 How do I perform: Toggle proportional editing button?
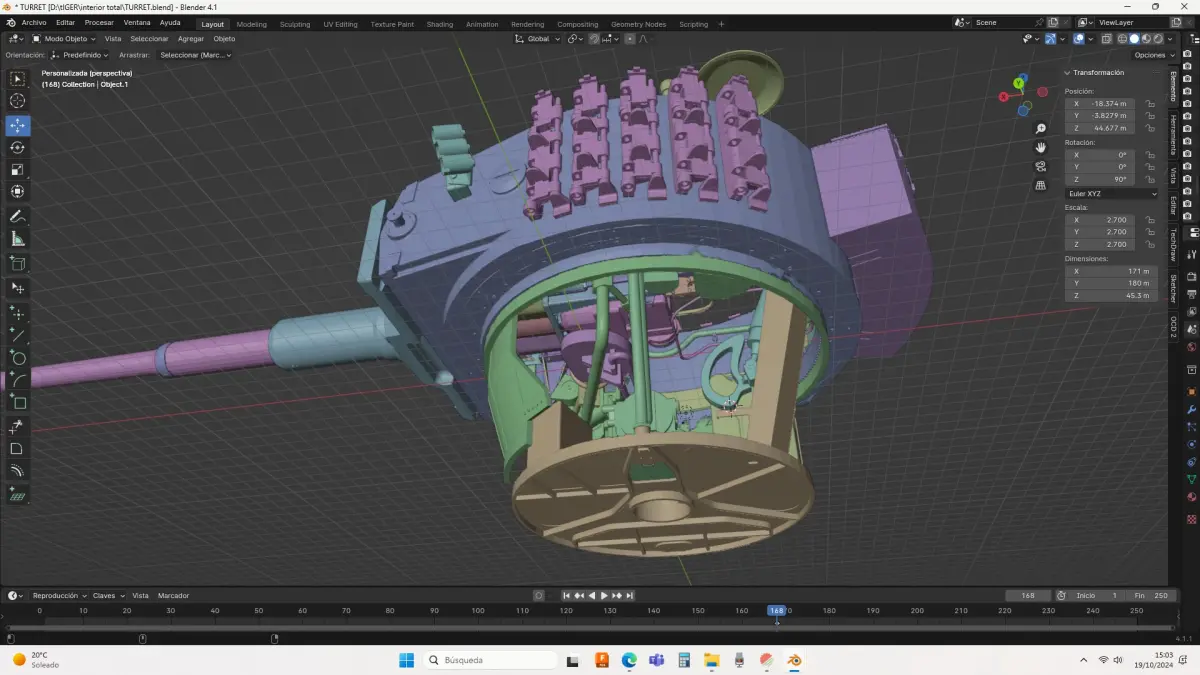coord(630,39)
